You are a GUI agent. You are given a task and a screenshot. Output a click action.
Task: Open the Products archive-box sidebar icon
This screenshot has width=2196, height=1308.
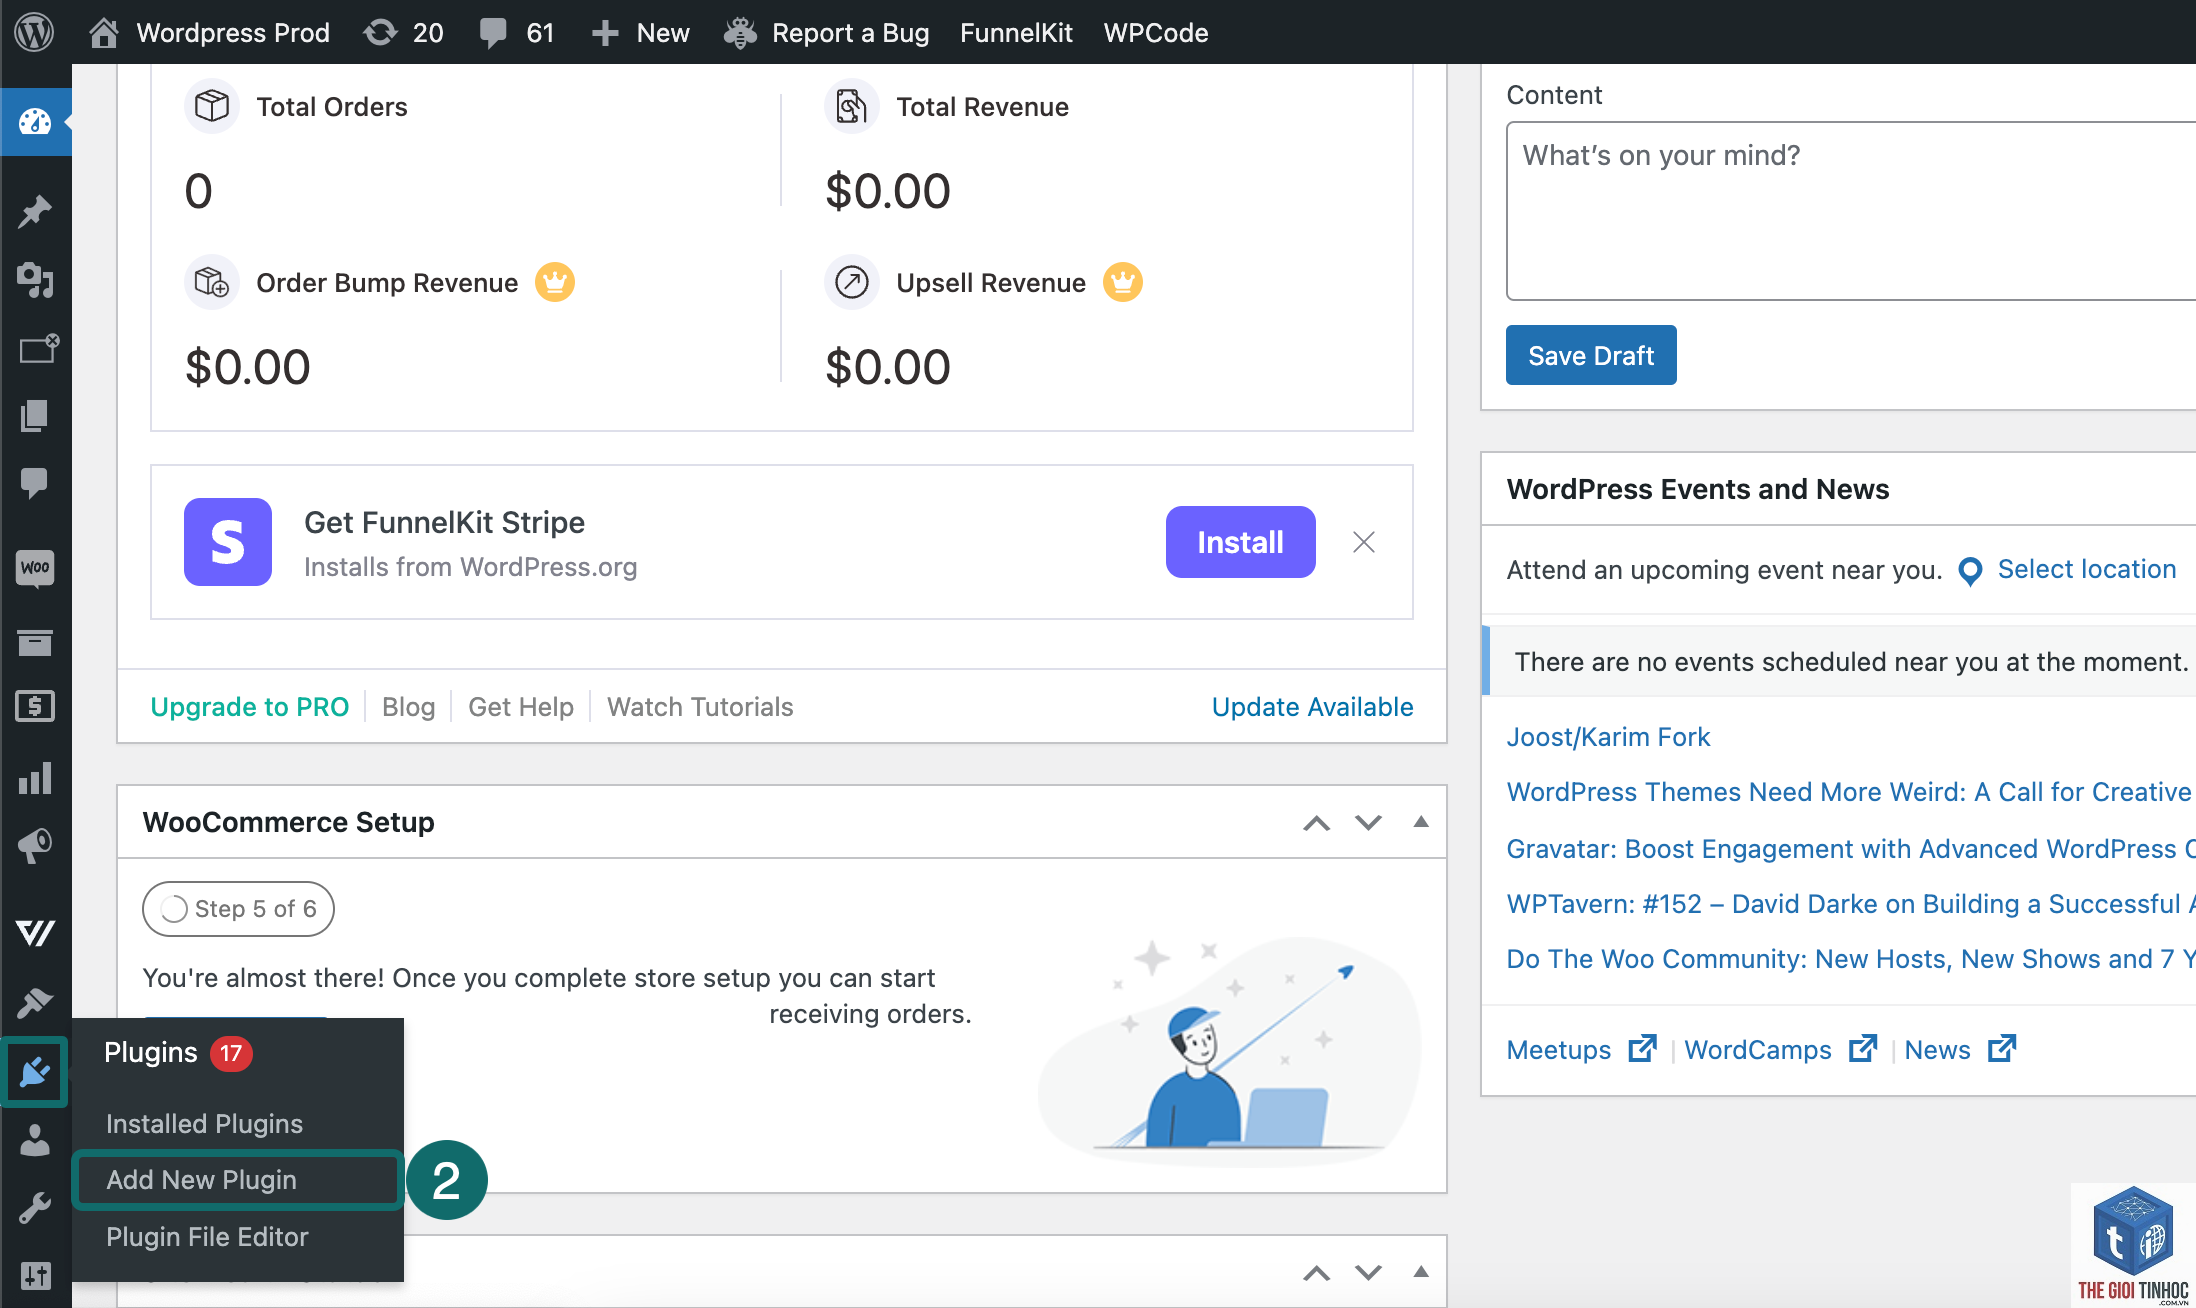35,642
